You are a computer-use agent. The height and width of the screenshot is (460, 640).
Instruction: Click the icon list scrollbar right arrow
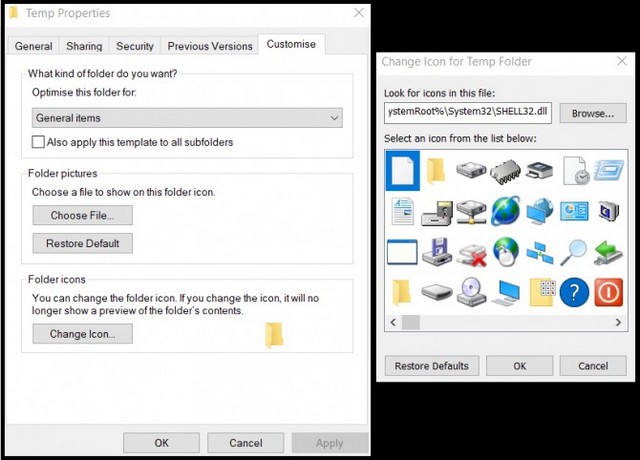tap(618, 322)
